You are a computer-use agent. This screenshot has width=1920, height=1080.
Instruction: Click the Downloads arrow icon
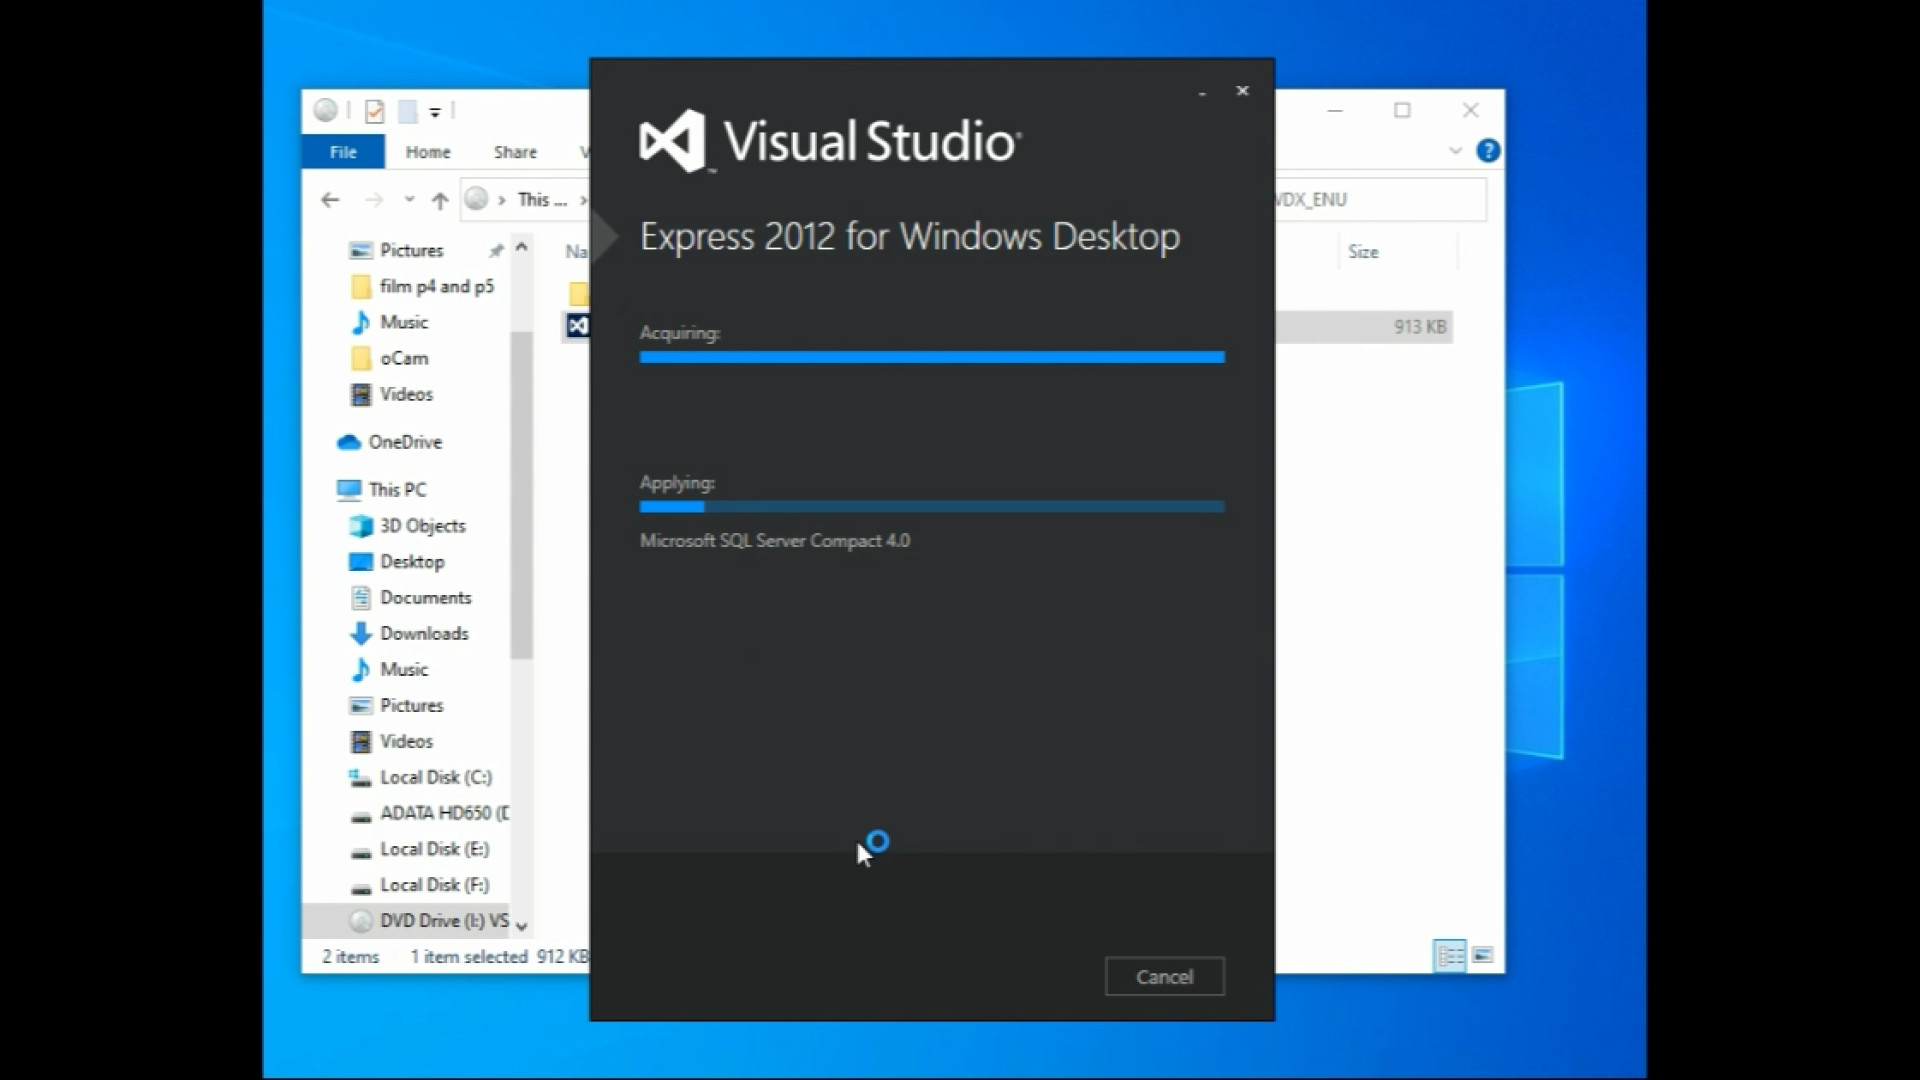point(361,634)
